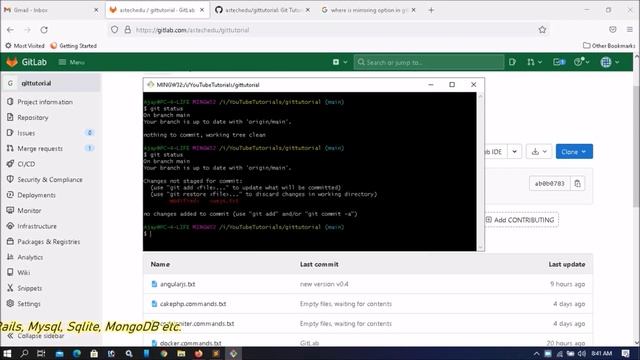Click the terminal window scrollbar
Screen dimensions: 640x360
(x=480, y=171)
